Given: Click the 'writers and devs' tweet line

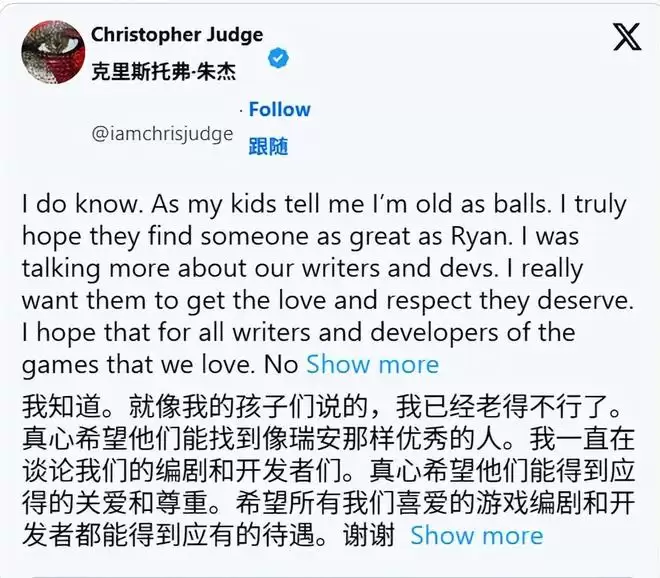Looking at the screenshot, I should 302,268.
